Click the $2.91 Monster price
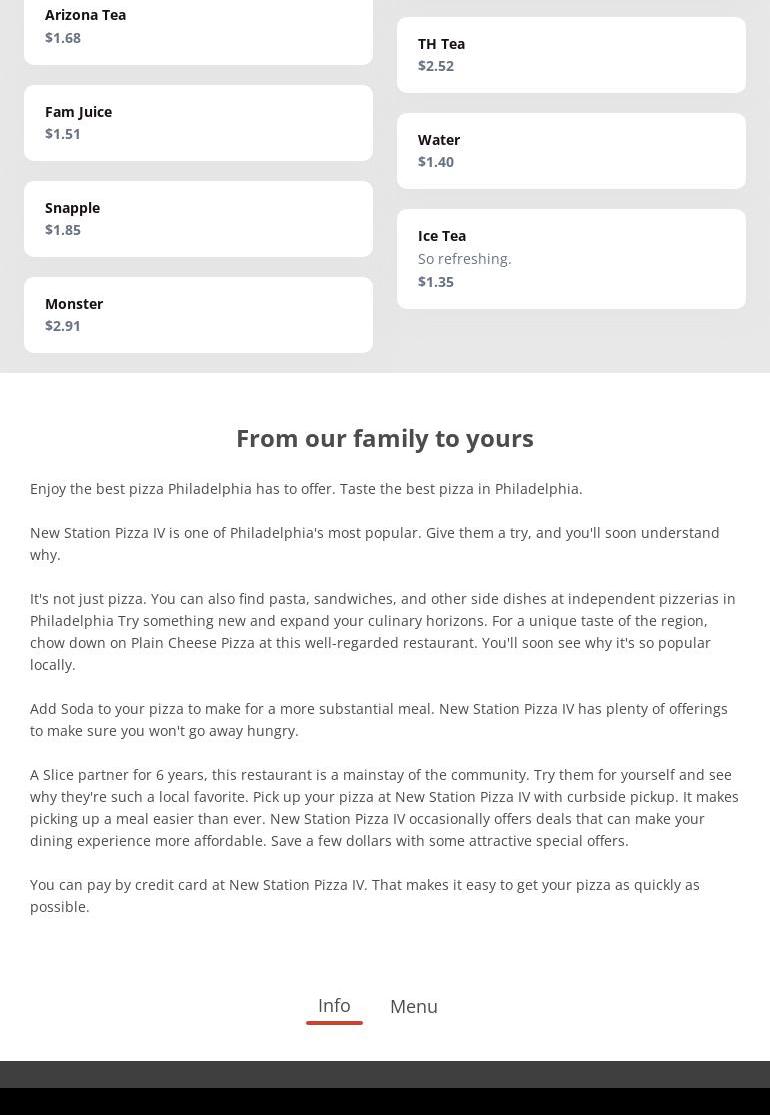Image resolution: width=770 pixels, height=1115 pixels. pos(63,326)
